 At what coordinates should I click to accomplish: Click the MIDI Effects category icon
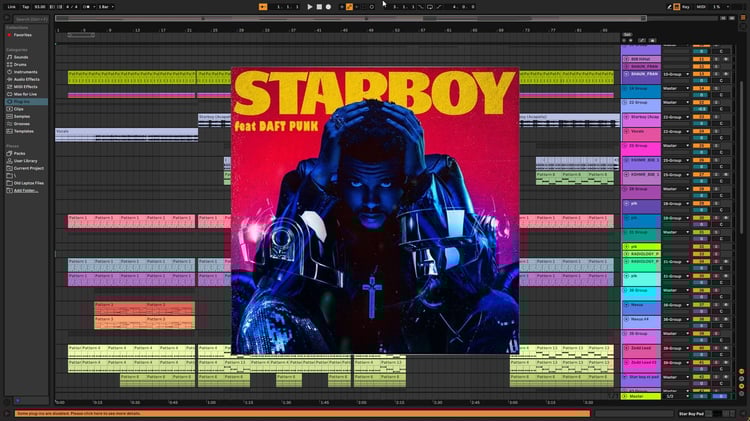[x=9, y=87]
